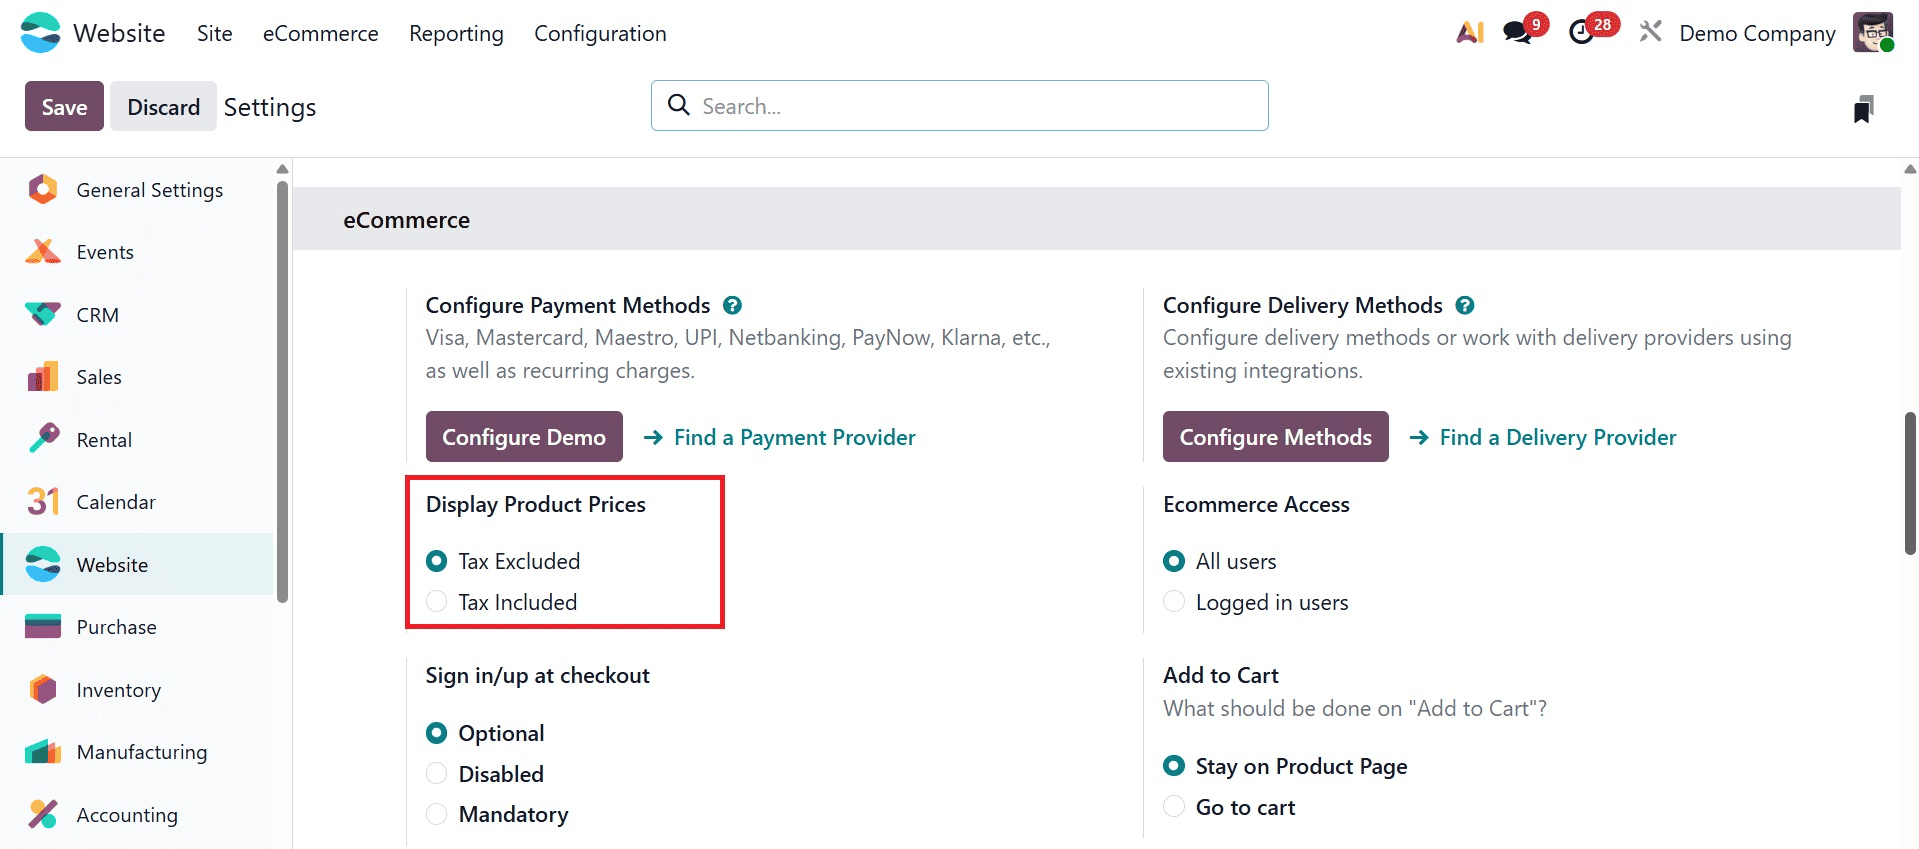This screenshot has width=1919, height=849.
Task: Follow the Find a Delivery Provider link
Action: pos(1557,437)
